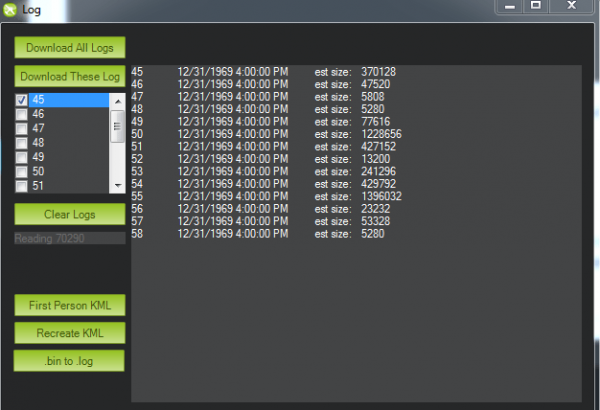The height and width of the screenshot is (410, 600).
Task: Enable the checkbox for log 47
Action: 21,129
